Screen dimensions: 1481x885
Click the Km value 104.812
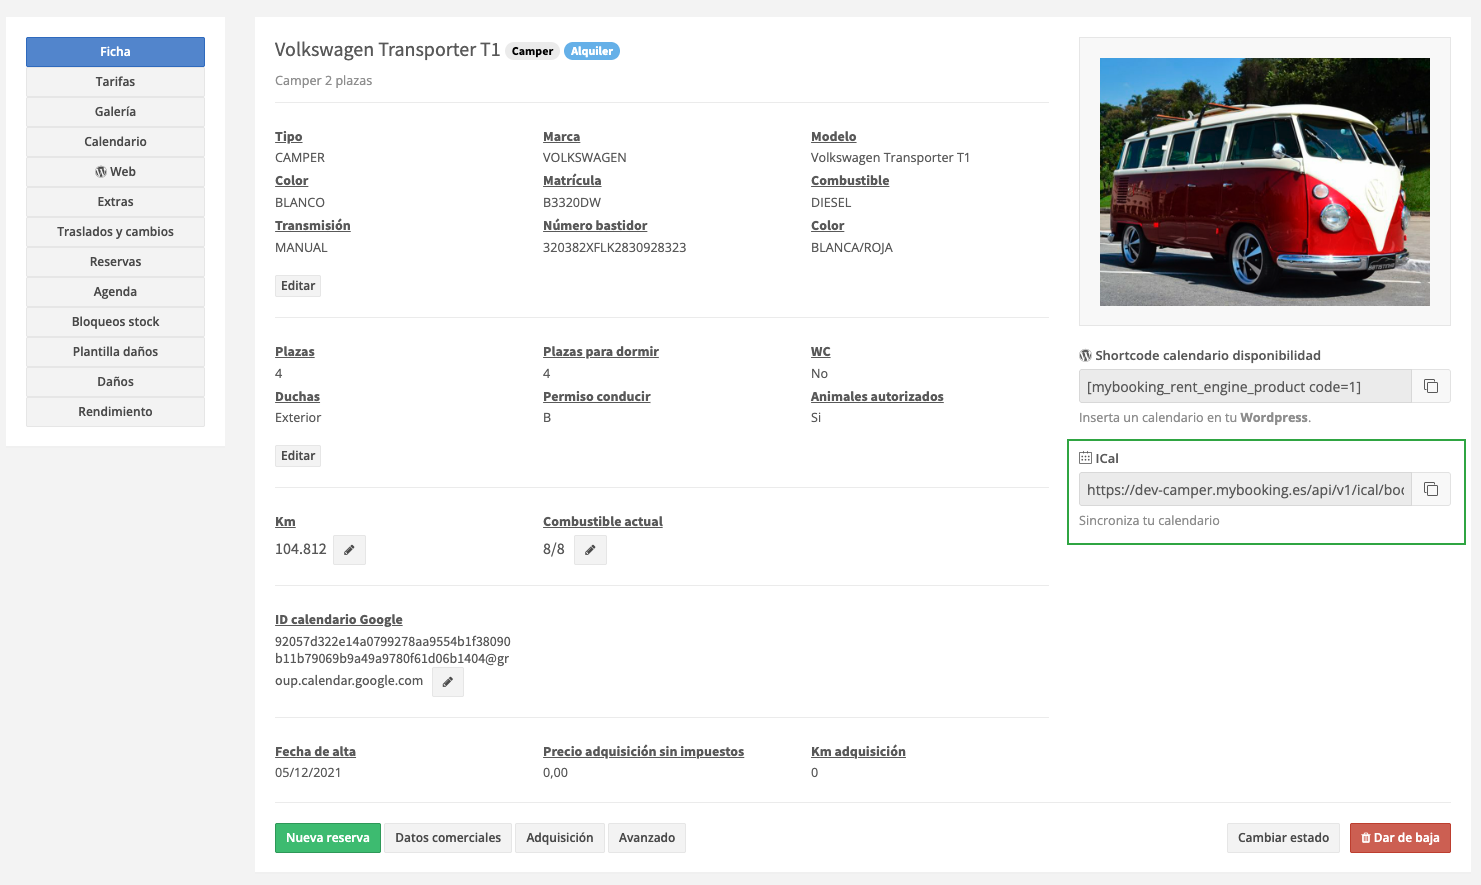(301, 549)
